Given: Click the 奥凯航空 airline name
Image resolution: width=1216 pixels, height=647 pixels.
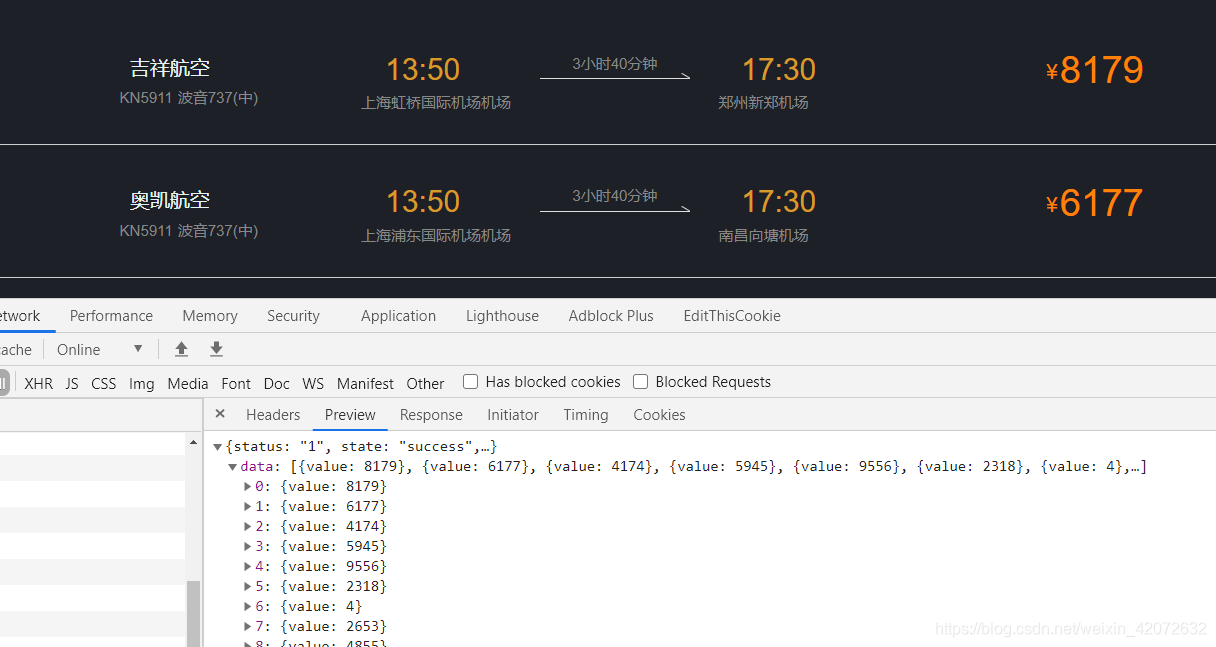Looking at the screenshot, I should 170,200.
